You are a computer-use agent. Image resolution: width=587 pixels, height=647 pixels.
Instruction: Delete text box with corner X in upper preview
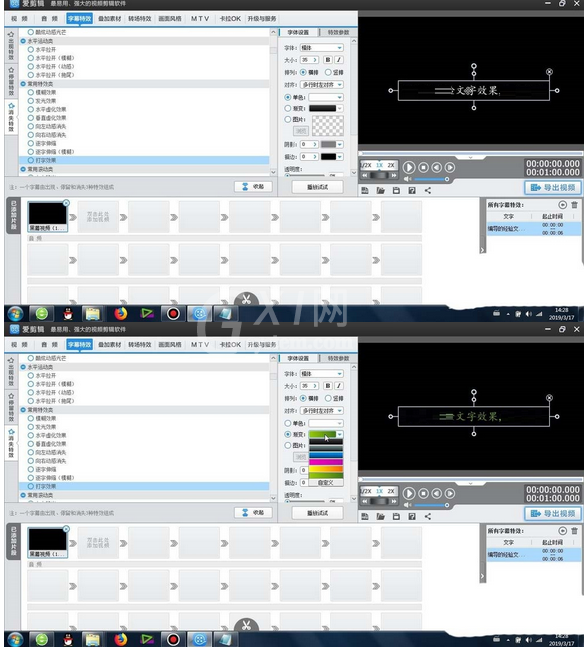549,72
